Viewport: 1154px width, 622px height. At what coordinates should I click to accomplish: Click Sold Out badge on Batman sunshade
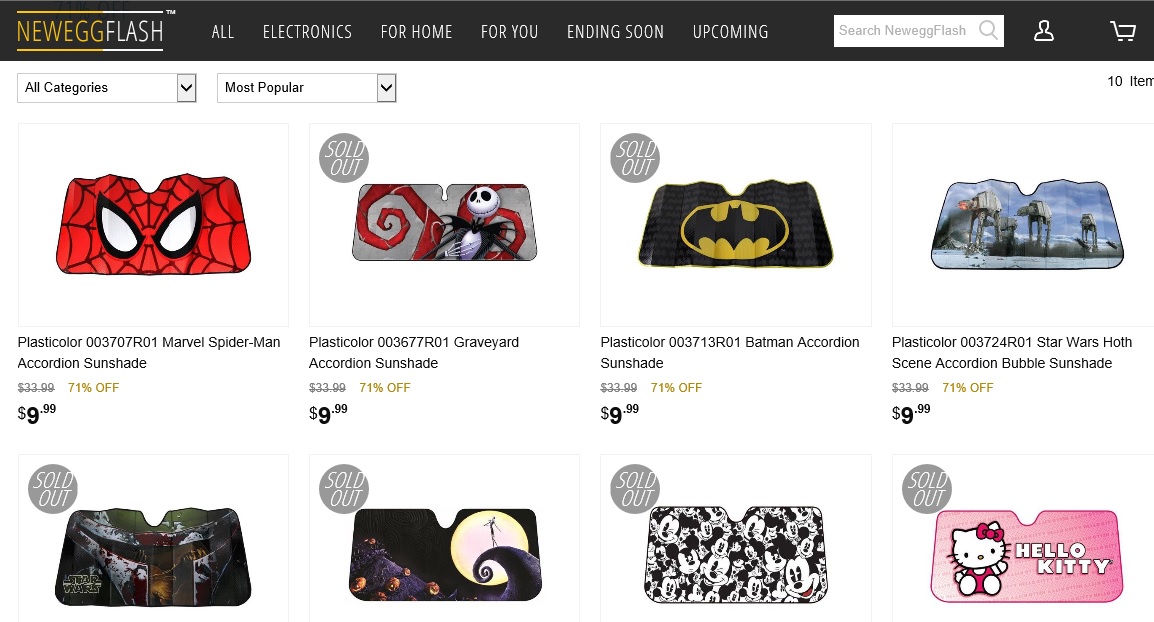(x=635, y=158)
